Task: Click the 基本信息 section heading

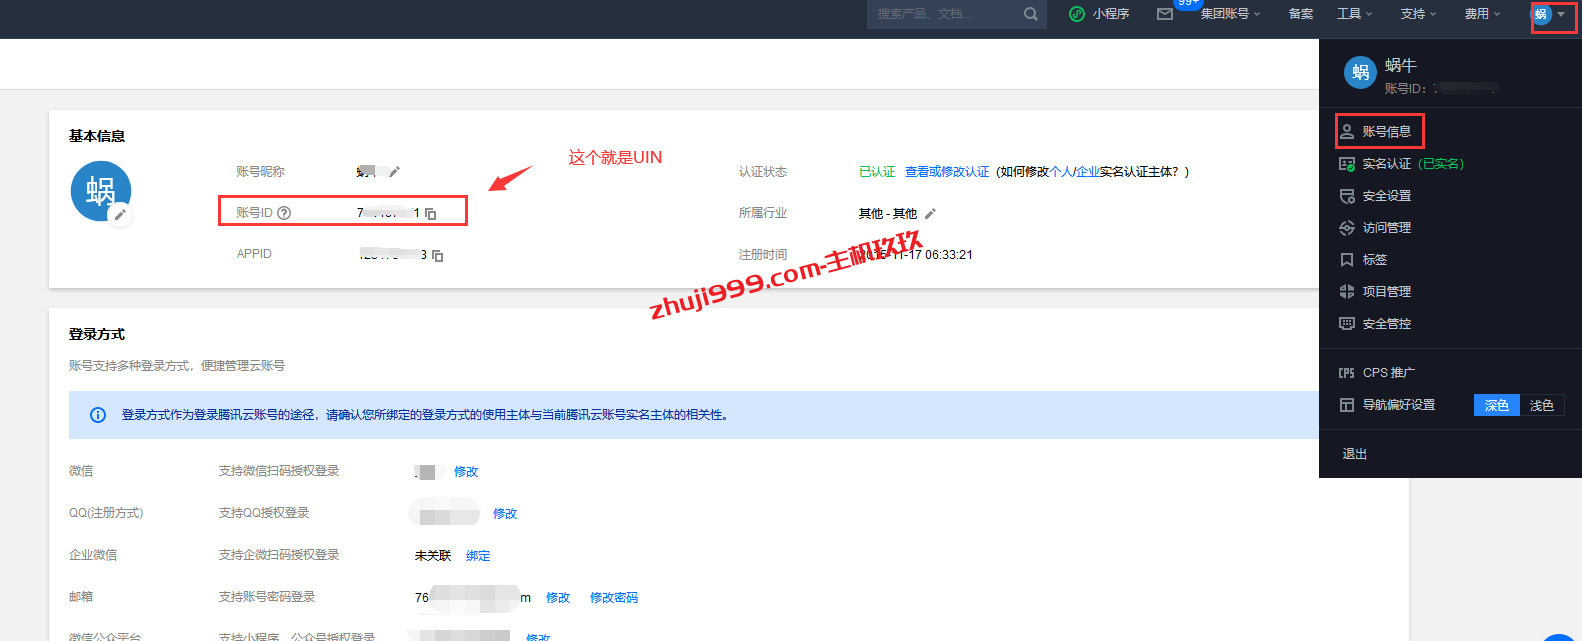Action: (x=97, y=136)
